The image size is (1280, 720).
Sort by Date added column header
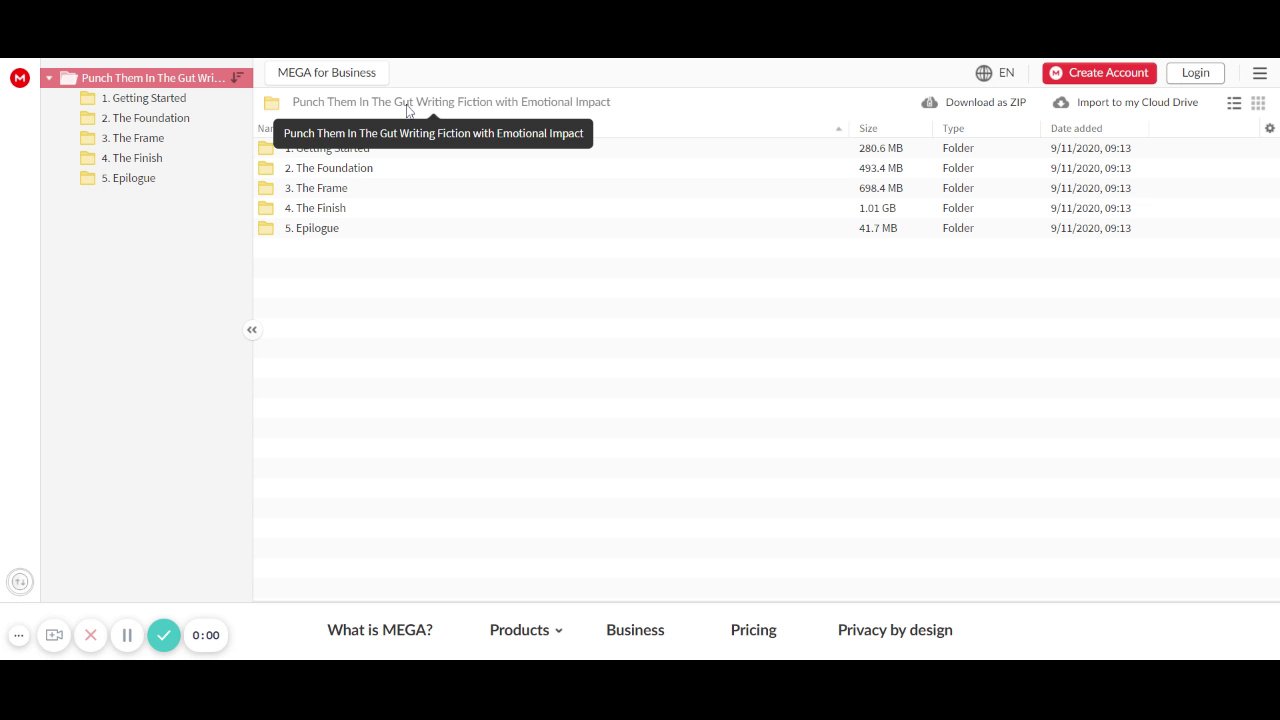click(x=1076, y=128)
